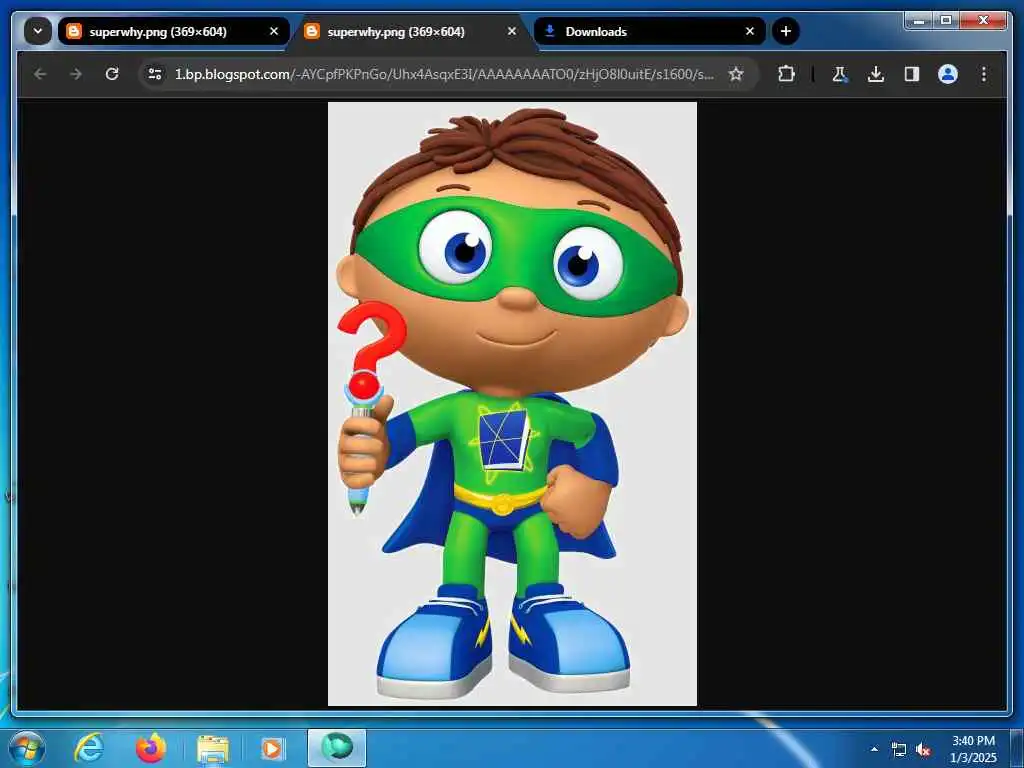Show hidden system tray icons
This screenshot has width=1024, height=768.
coord(874,749)
